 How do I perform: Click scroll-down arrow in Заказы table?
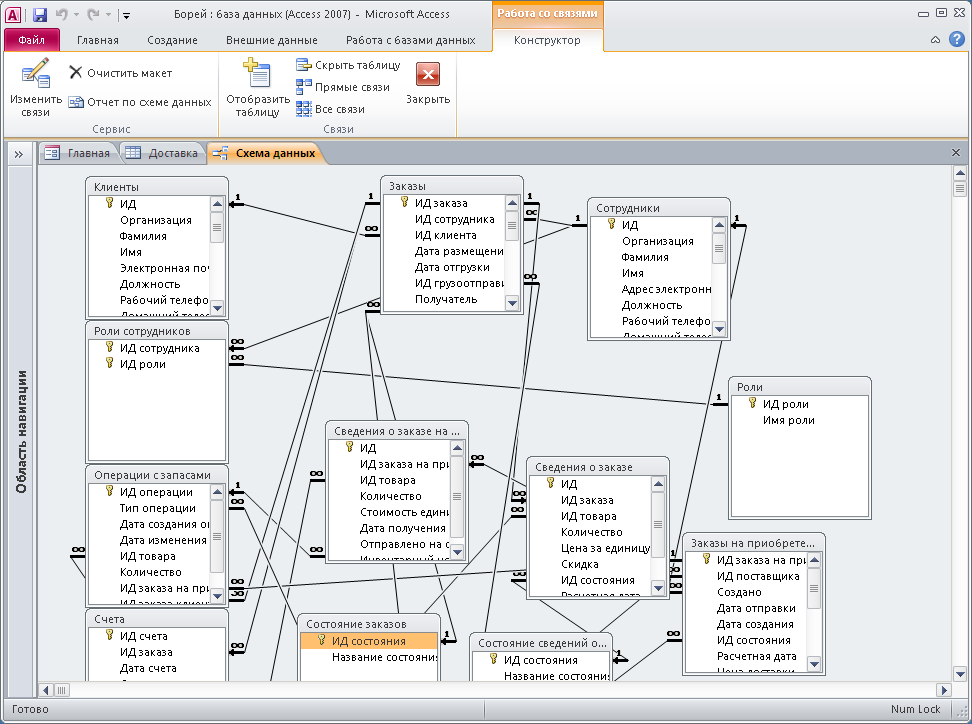coord(512,303)
